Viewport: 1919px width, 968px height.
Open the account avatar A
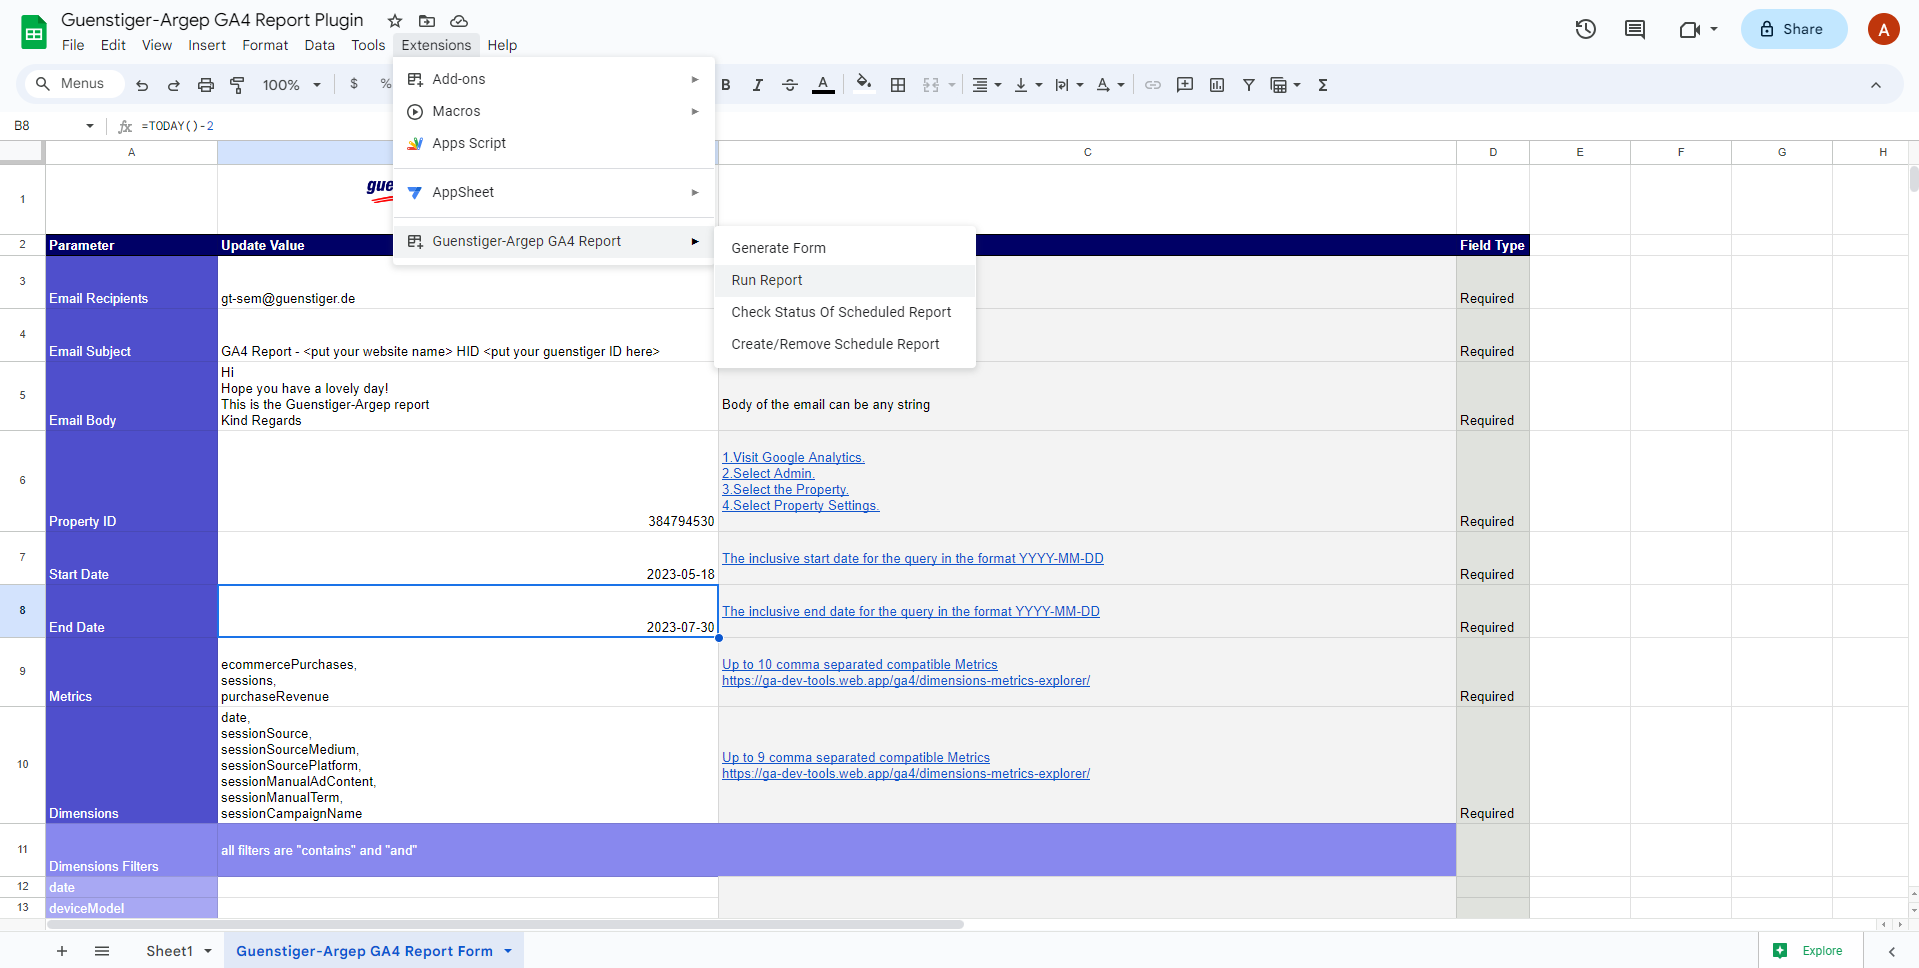click(x=1884, y=29)
